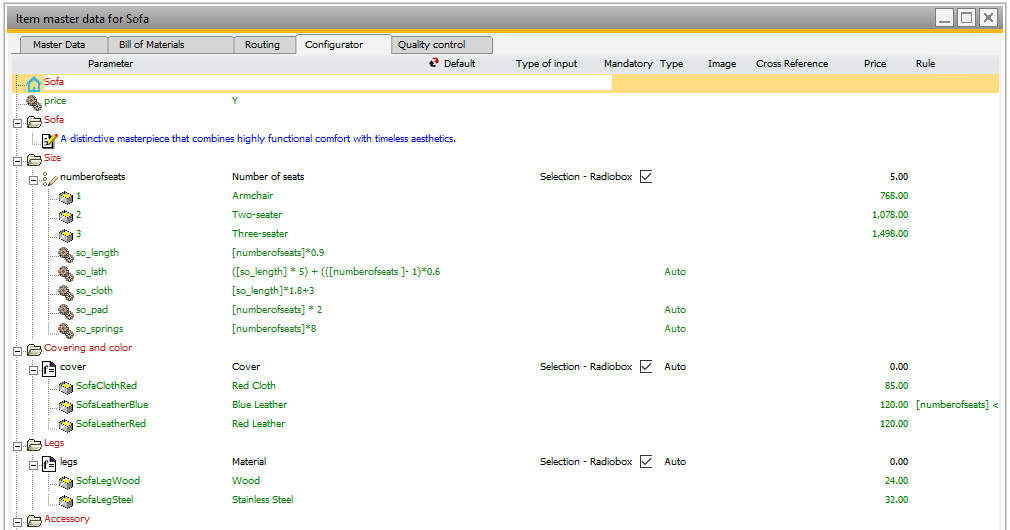Click the home icon beside Sofa root
The image size is (1010, 530).
(x=34, y=83)
